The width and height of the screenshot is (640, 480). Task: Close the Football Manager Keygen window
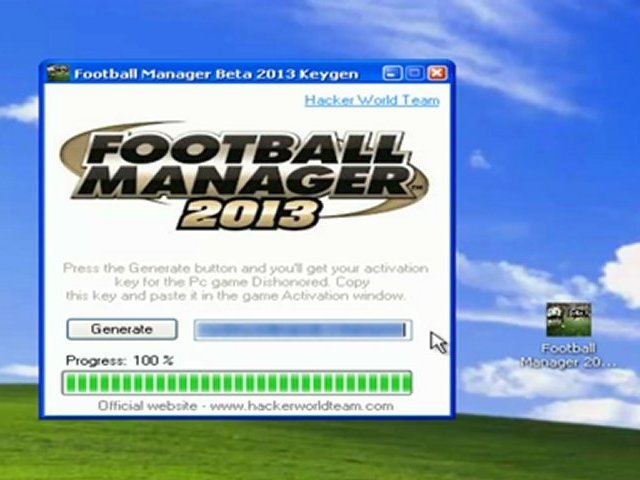coord(437,74)
